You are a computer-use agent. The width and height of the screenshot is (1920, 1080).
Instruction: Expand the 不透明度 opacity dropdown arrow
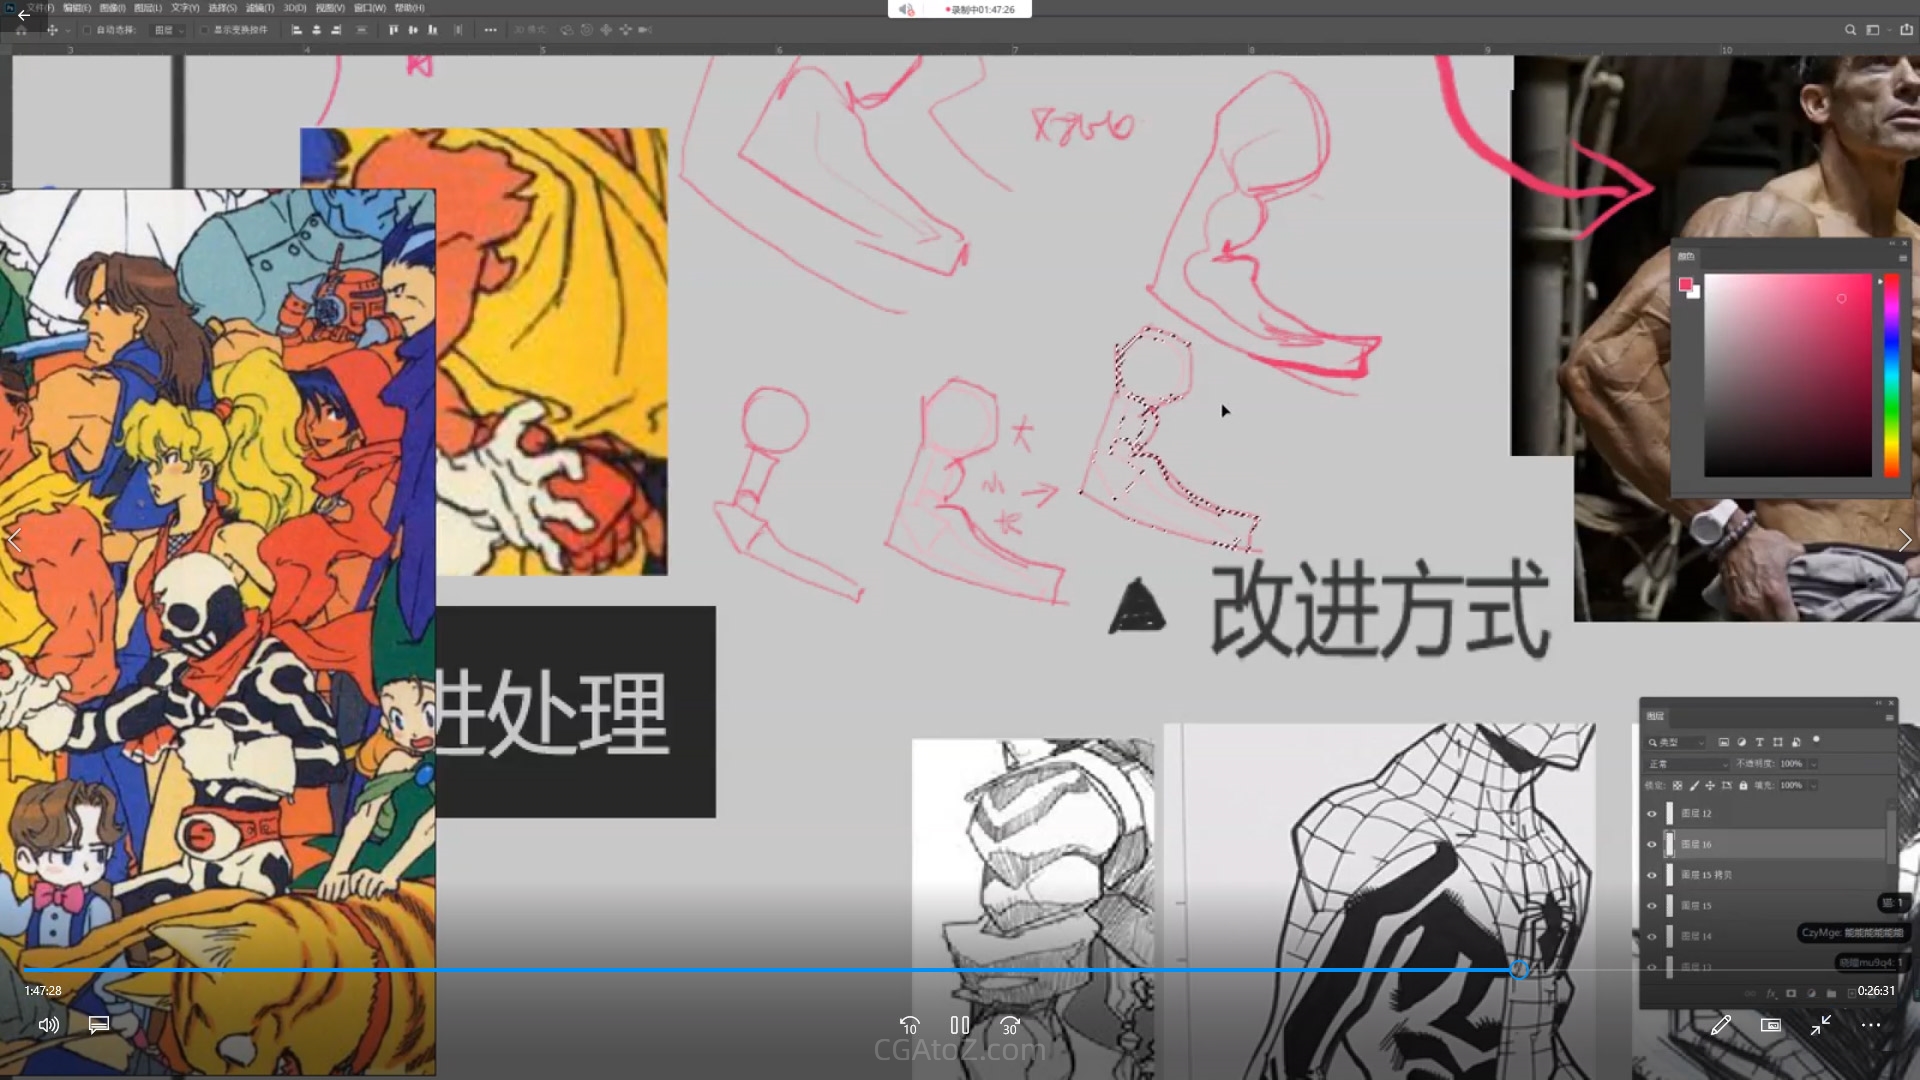(x=1813, y=764)
